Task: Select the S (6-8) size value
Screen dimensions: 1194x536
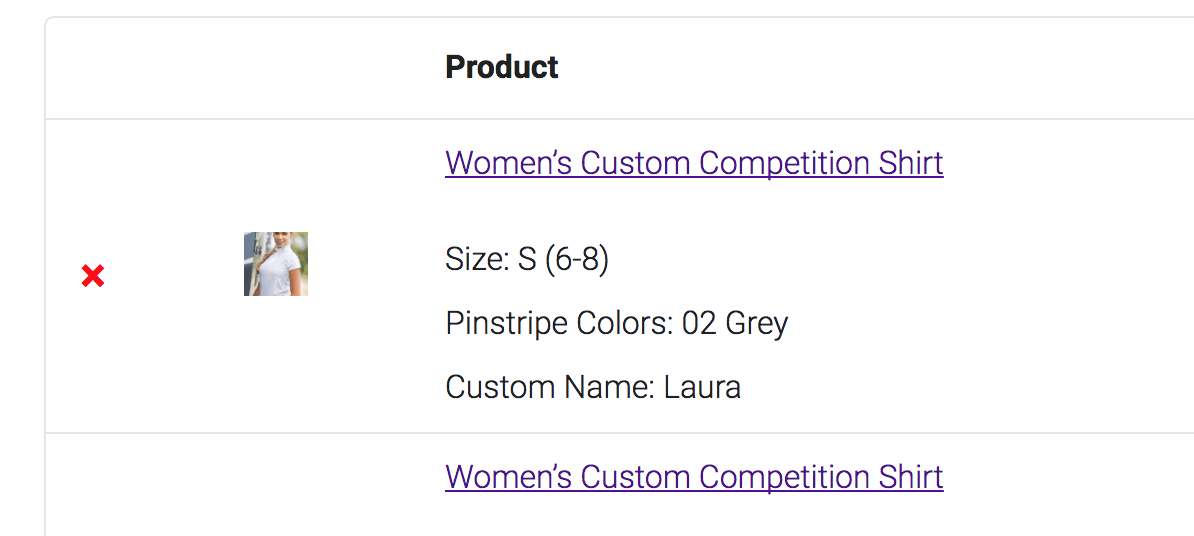Action: click(x=563, y=260)
